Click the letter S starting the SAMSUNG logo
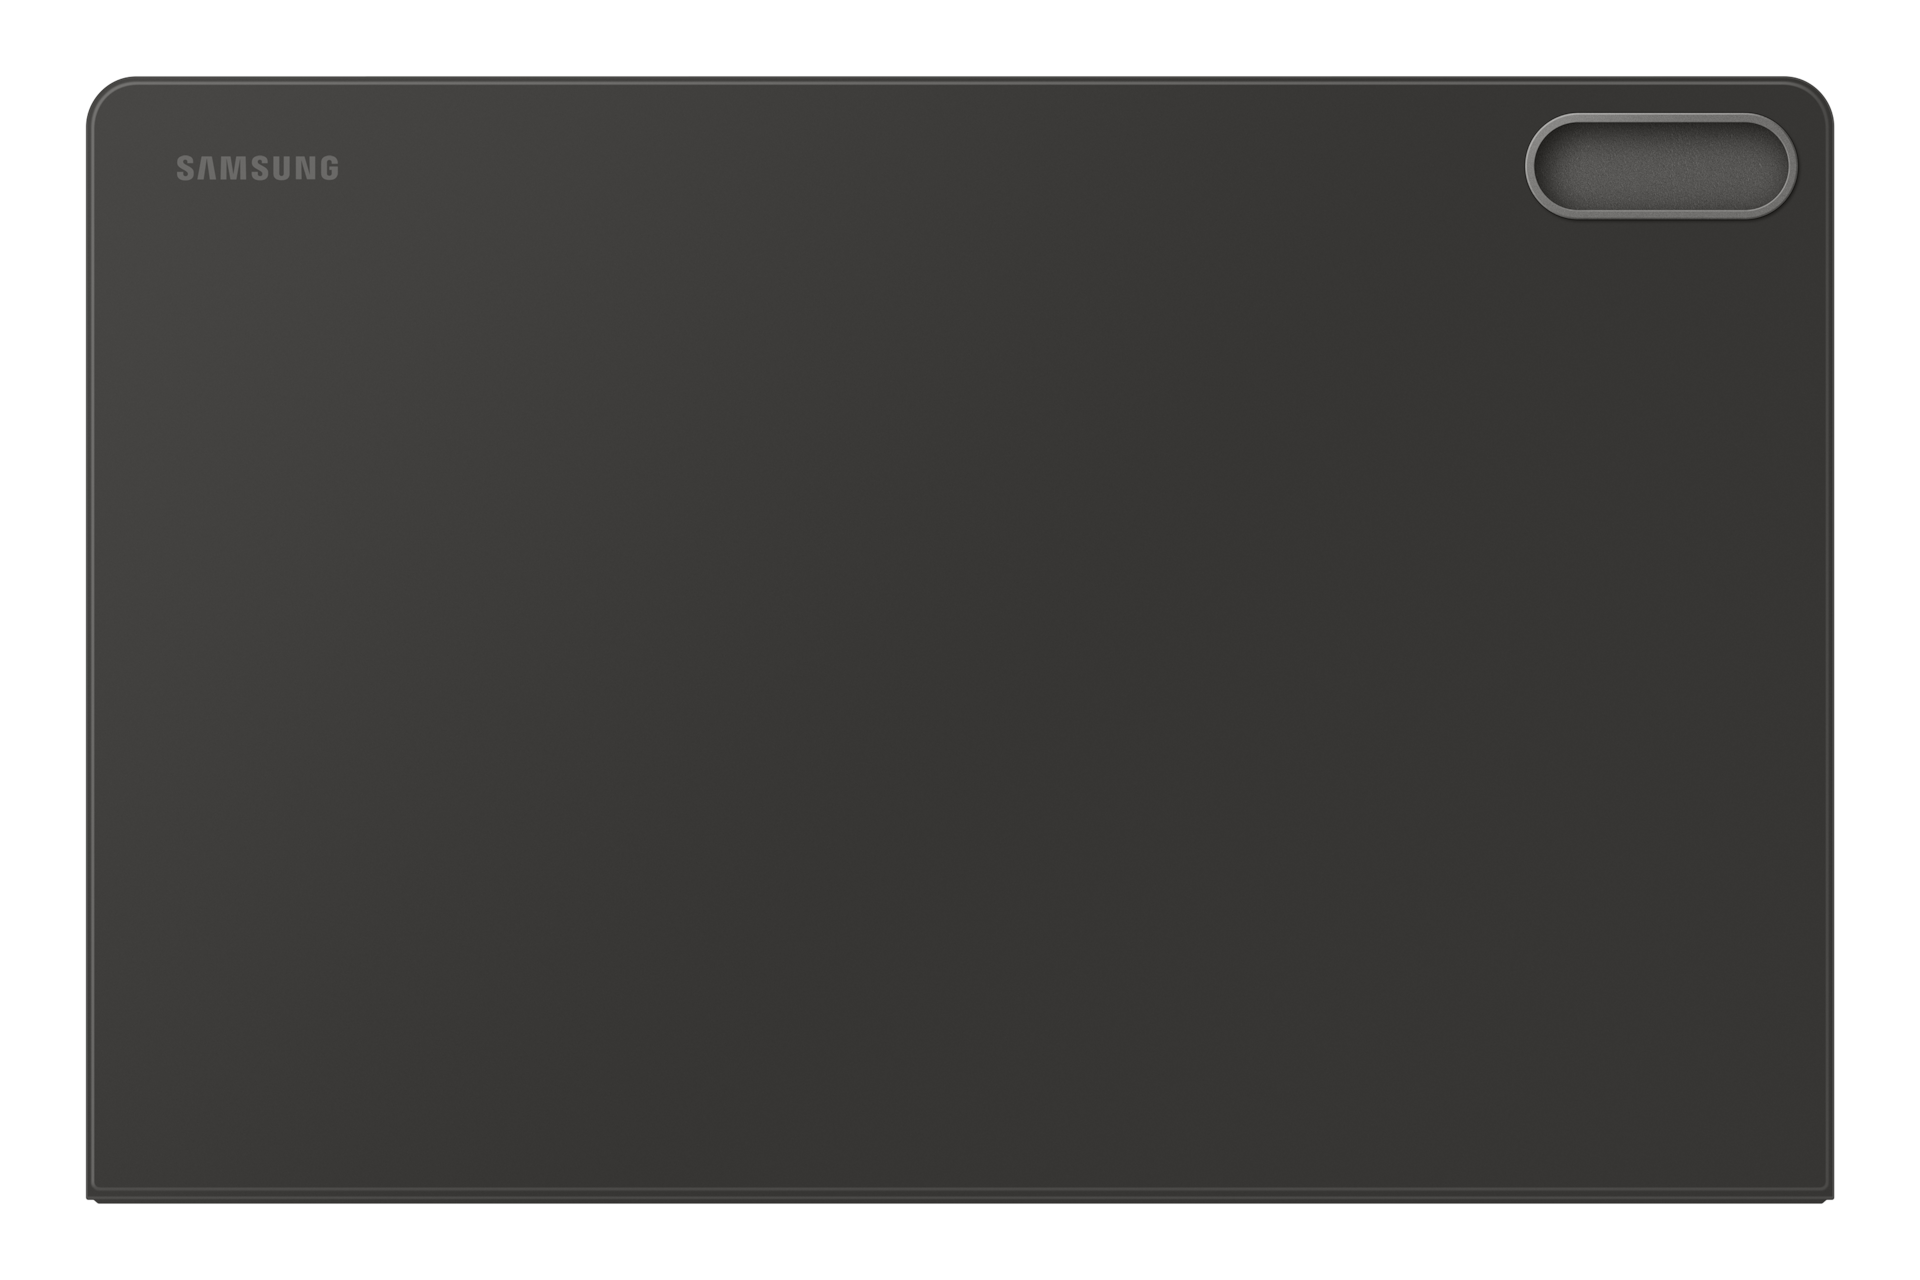Viewport: 1920px width, 1280px height. (185, 168)
